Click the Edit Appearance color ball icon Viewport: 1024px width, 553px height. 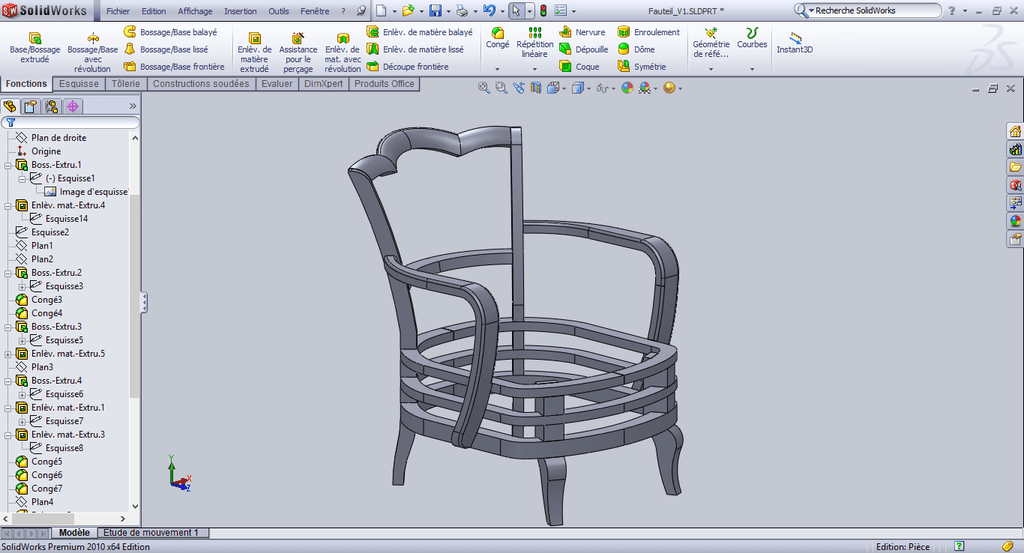[x=627, y=88]
